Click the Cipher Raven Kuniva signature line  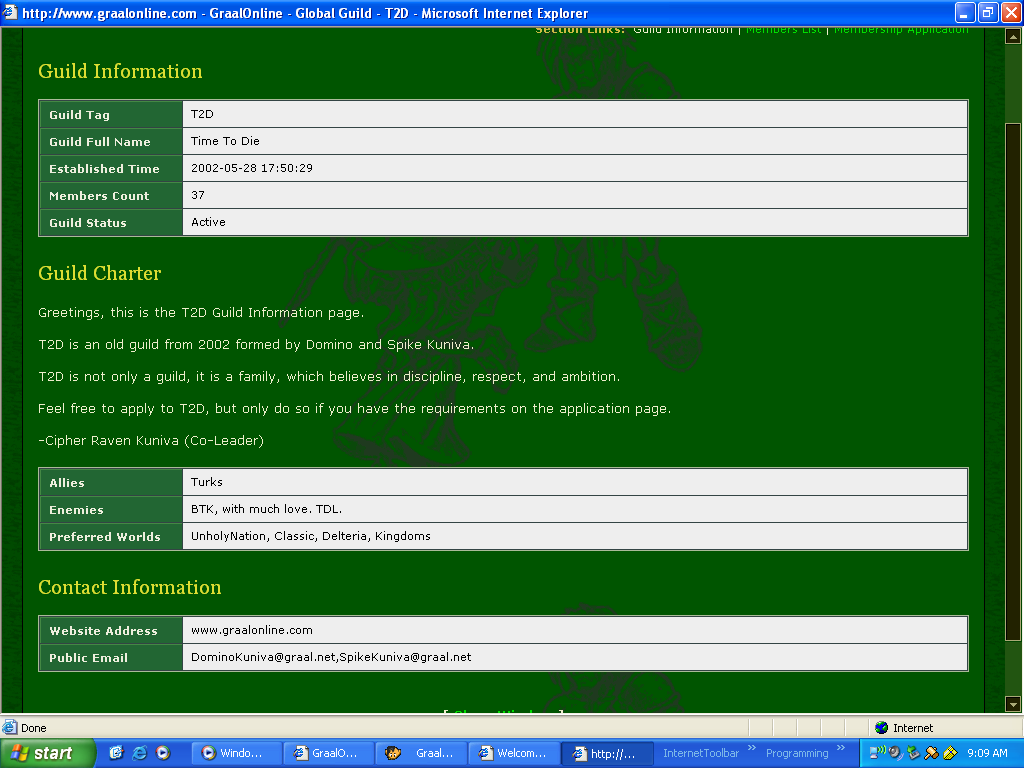coord(151,441)
